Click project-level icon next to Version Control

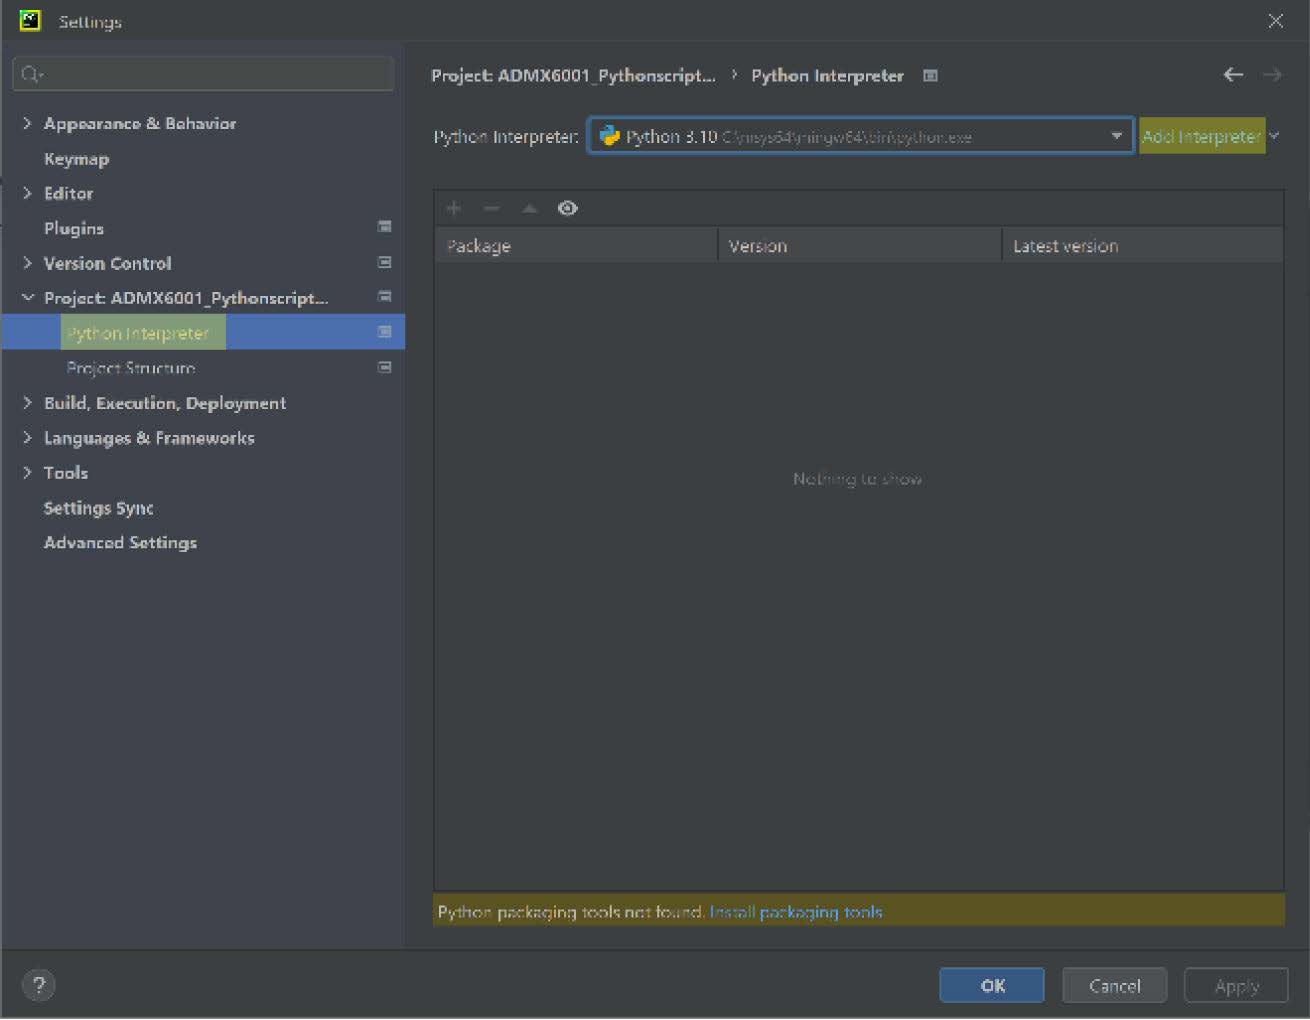384,262
